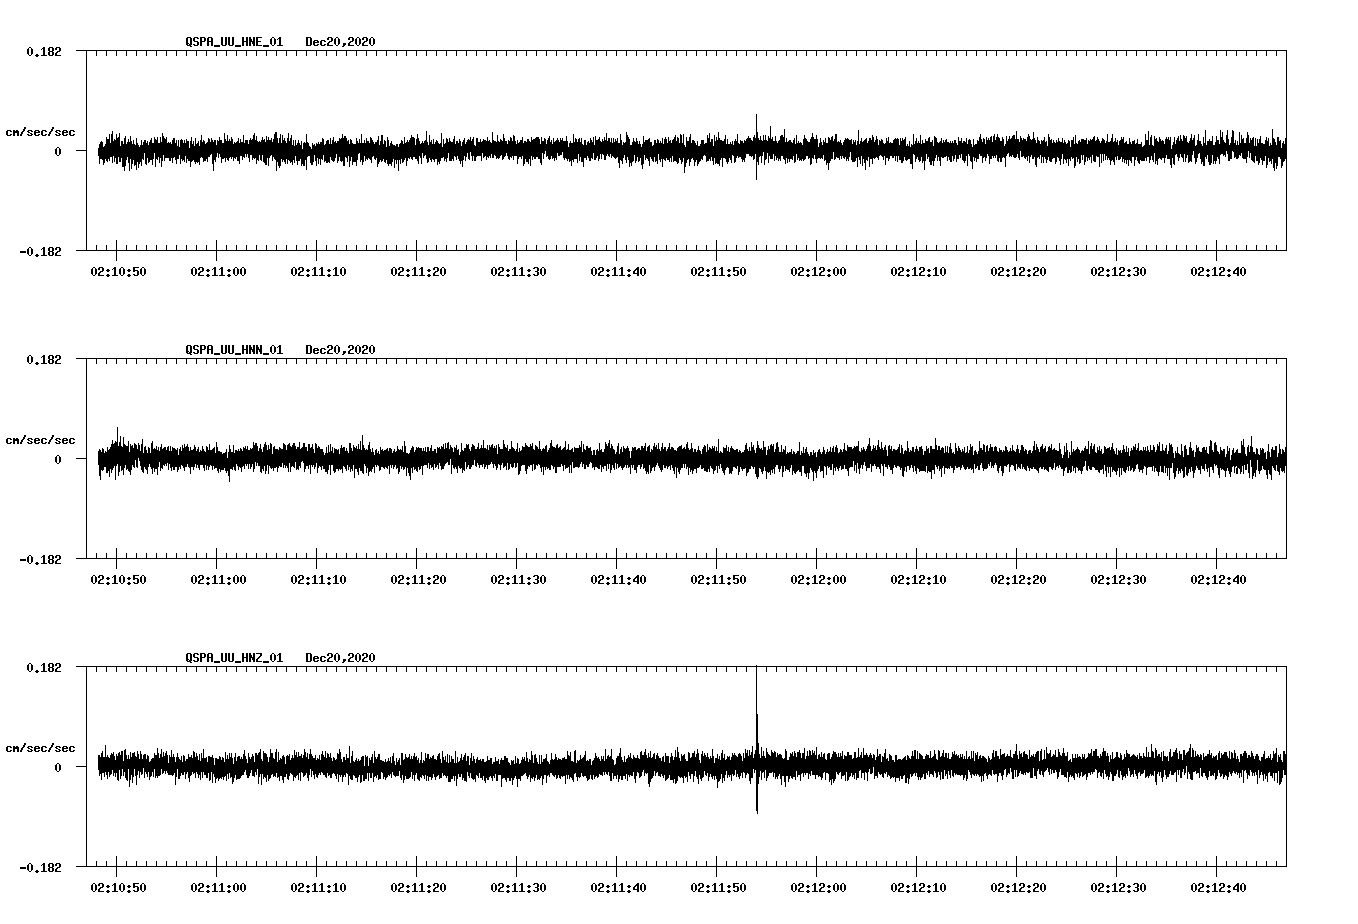Image resolution: width=1358 pixels, height=924 pixels.
Task: Click the -0.182 amplitude label on HNE plot
Action: click(x=42, y=253)
